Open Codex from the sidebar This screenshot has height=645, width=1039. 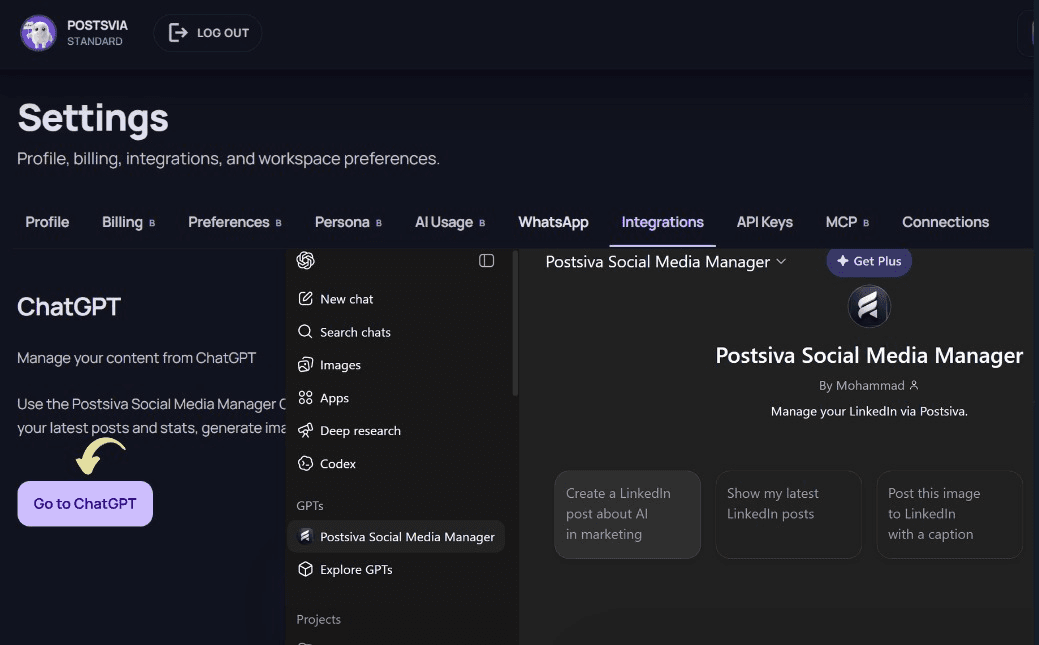click(338, 463)
